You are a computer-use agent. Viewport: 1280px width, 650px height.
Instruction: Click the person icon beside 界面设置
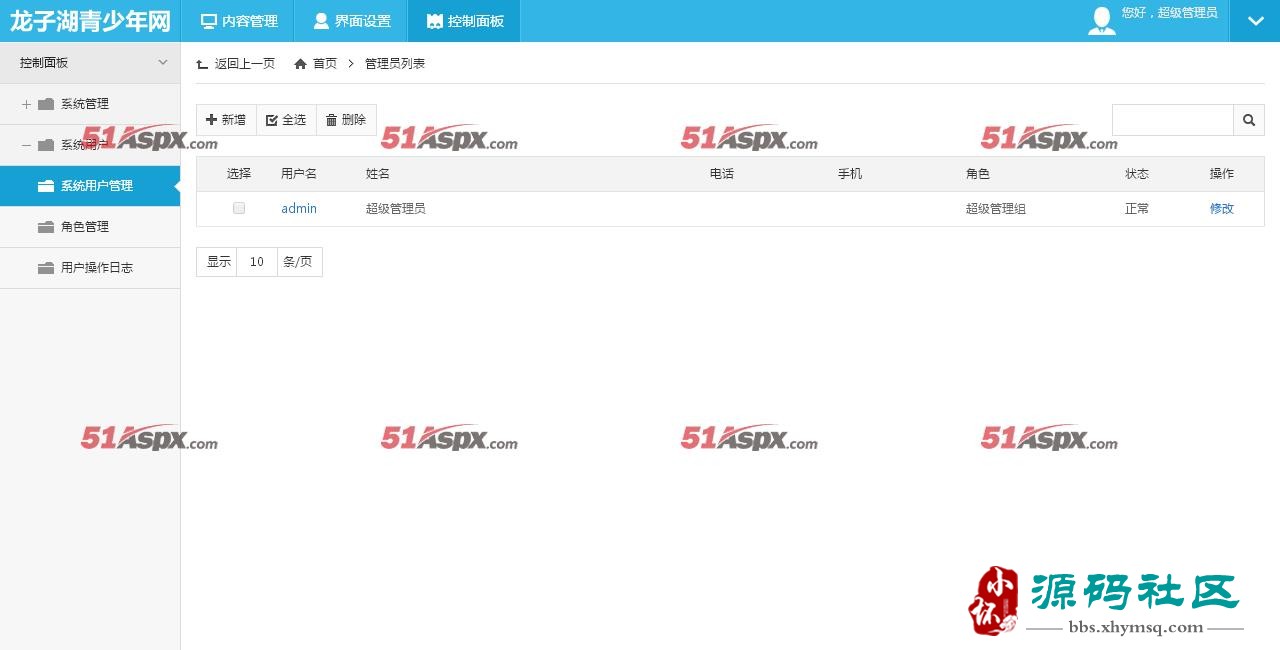321,21
